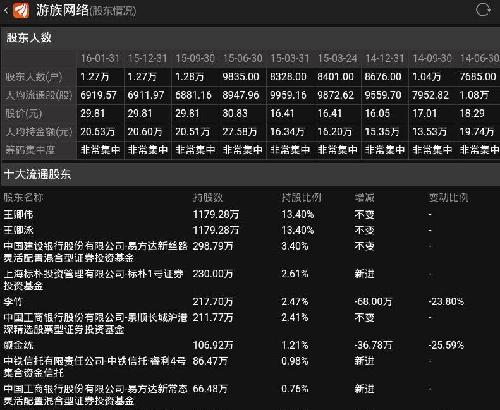This screenshot has height=410, width=500.
Task: Select the 8947.96 per-capita shares cell
Action: pyautogui.click(x=241, y=96)
